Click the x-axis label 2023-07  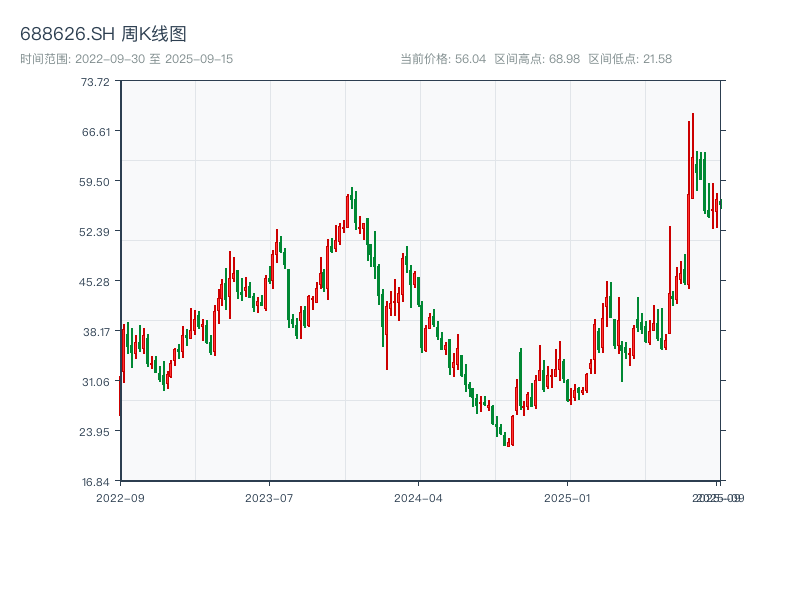pyautogui.click(x=269, y=498)
